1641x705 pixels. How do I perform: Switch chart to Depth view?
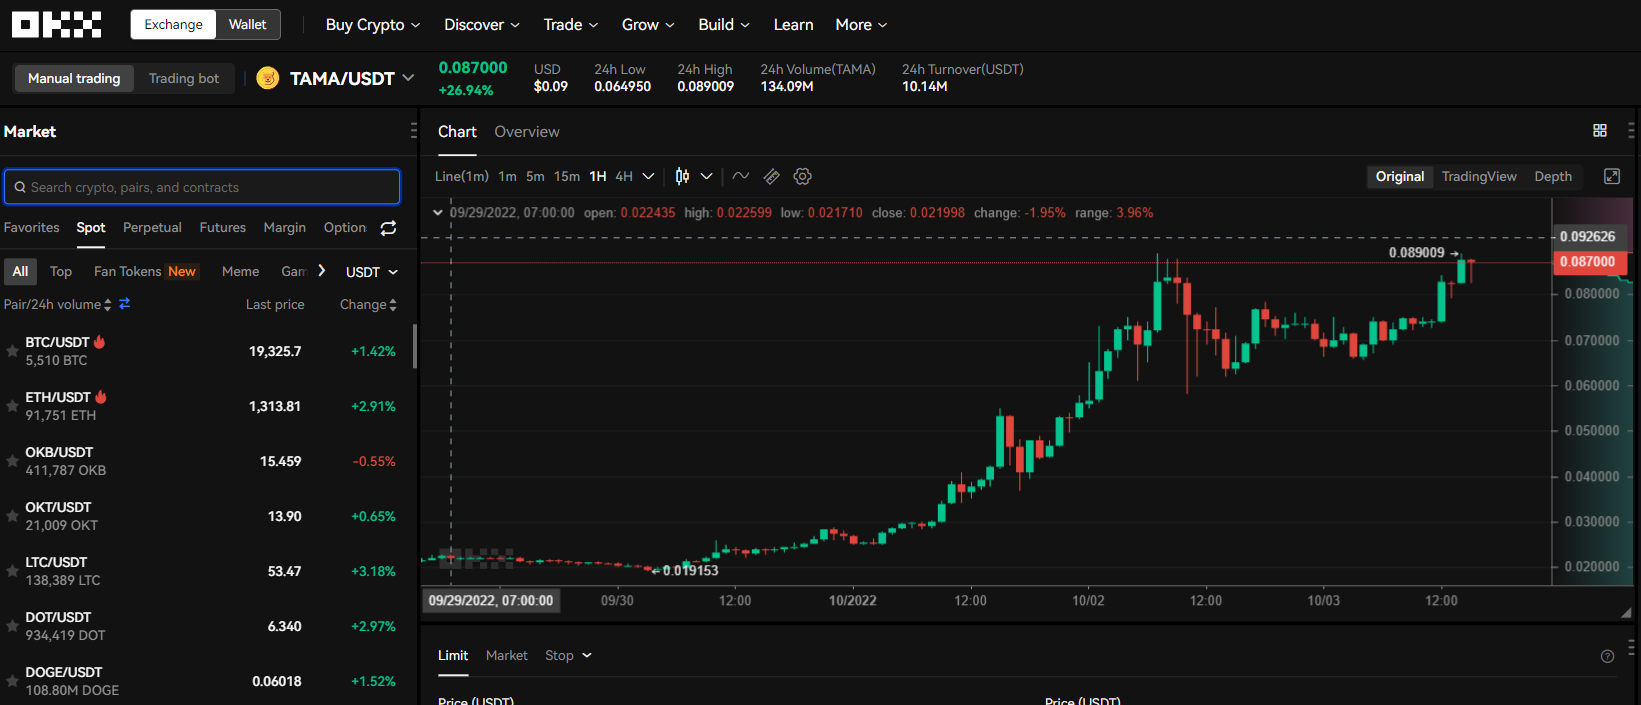pyautogui.click(x=1553, y=176)
